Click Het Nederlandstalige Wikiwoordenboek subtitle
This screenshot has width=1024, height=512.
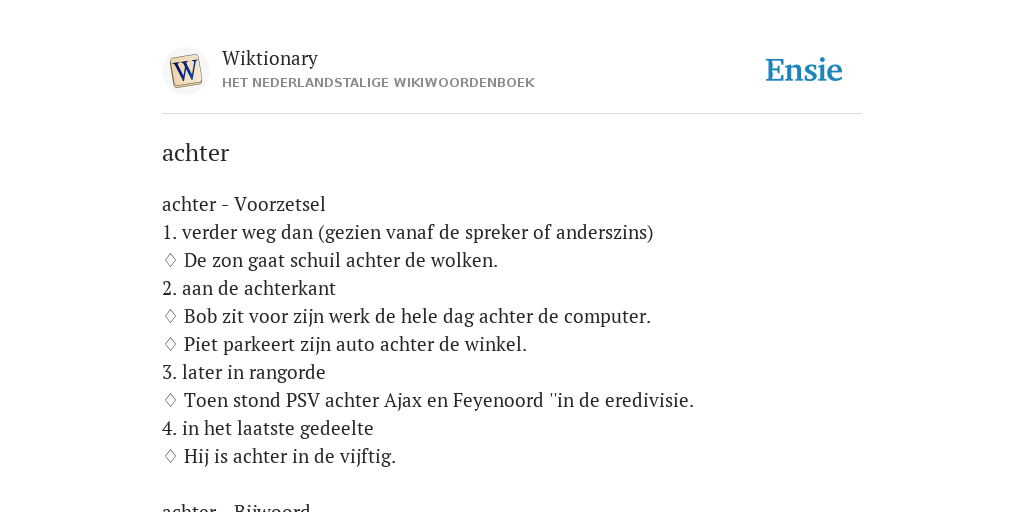378,83
